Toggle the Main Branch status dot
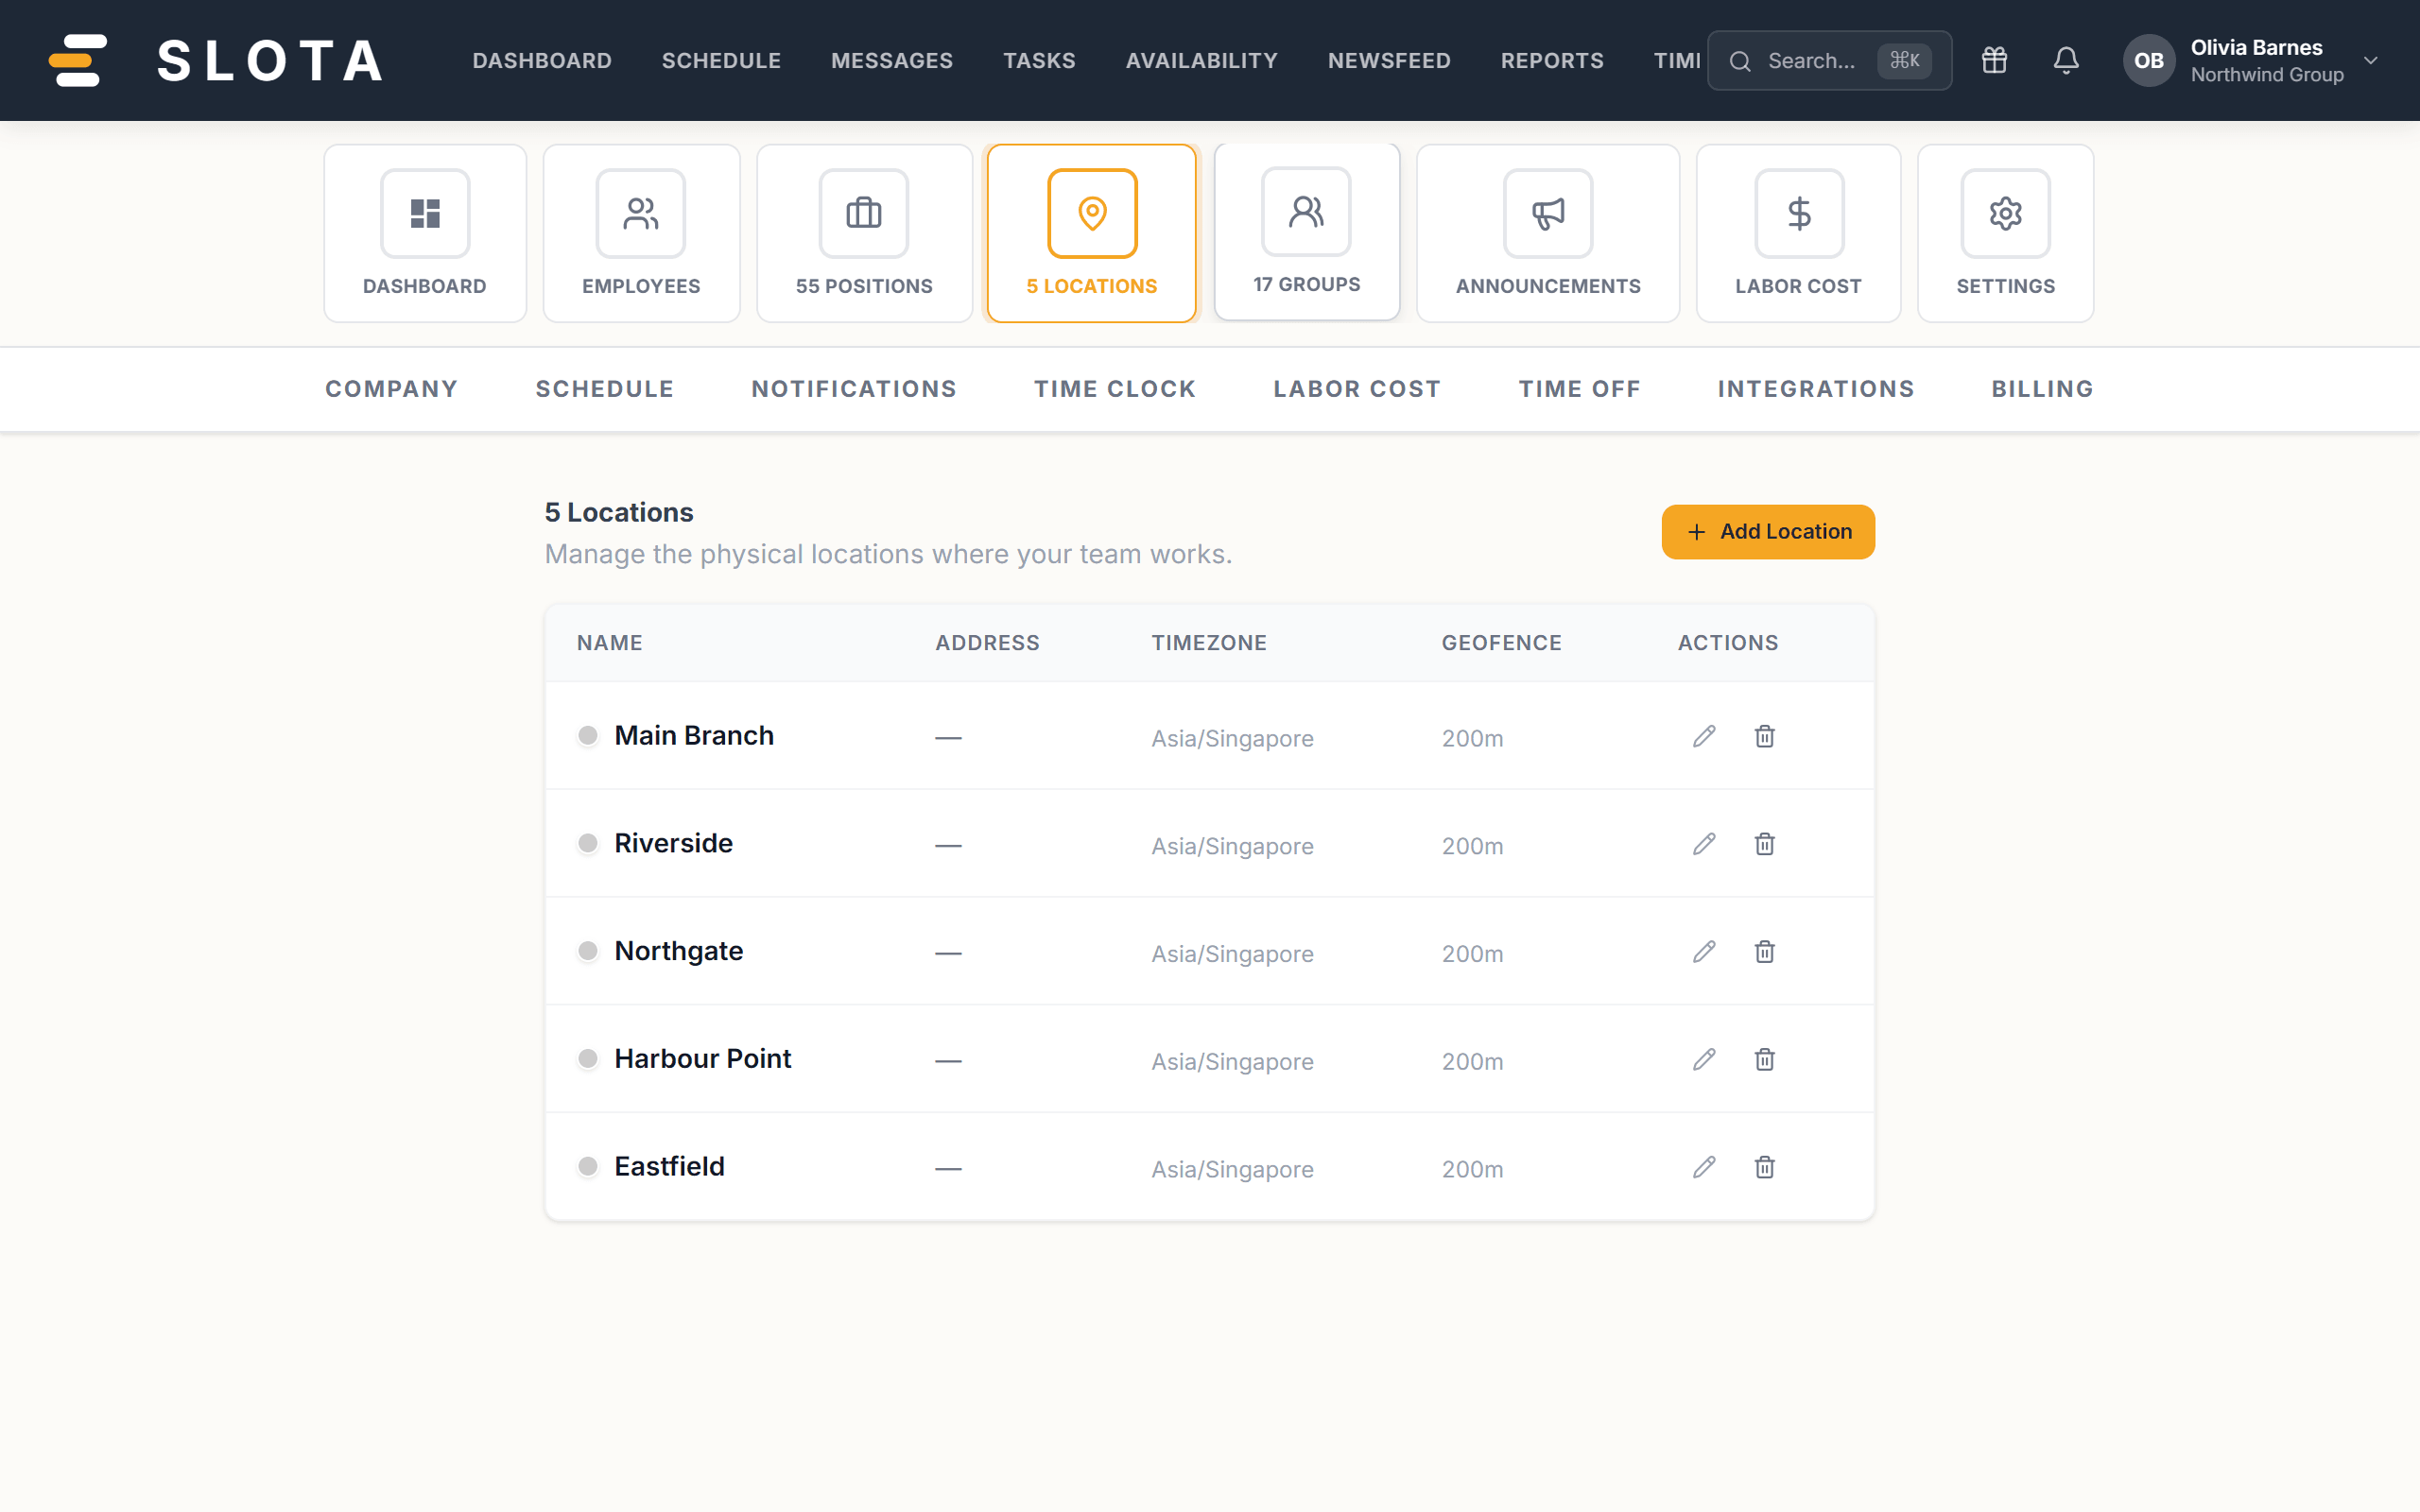Viewport: 2420px width, 1512px height. tap(588, 736)
